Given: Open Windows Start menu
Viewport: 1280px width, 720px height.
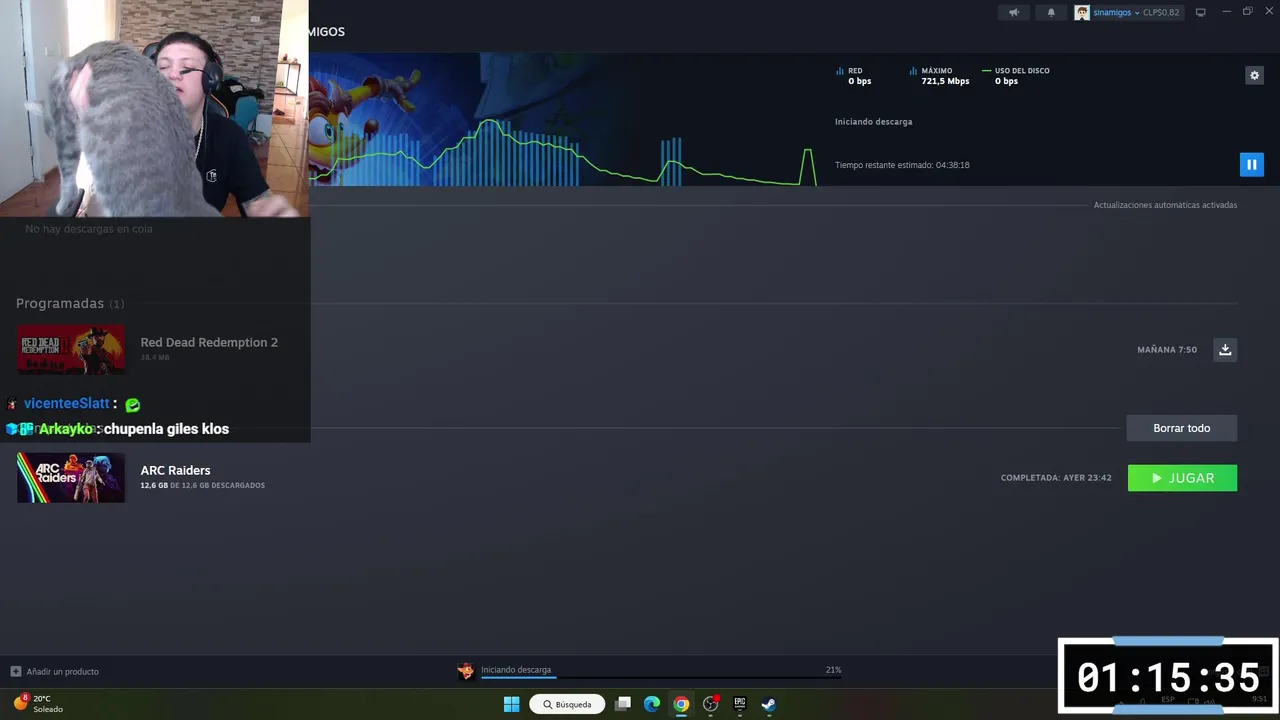Looking at the screenshot, I should coord(511,704).
